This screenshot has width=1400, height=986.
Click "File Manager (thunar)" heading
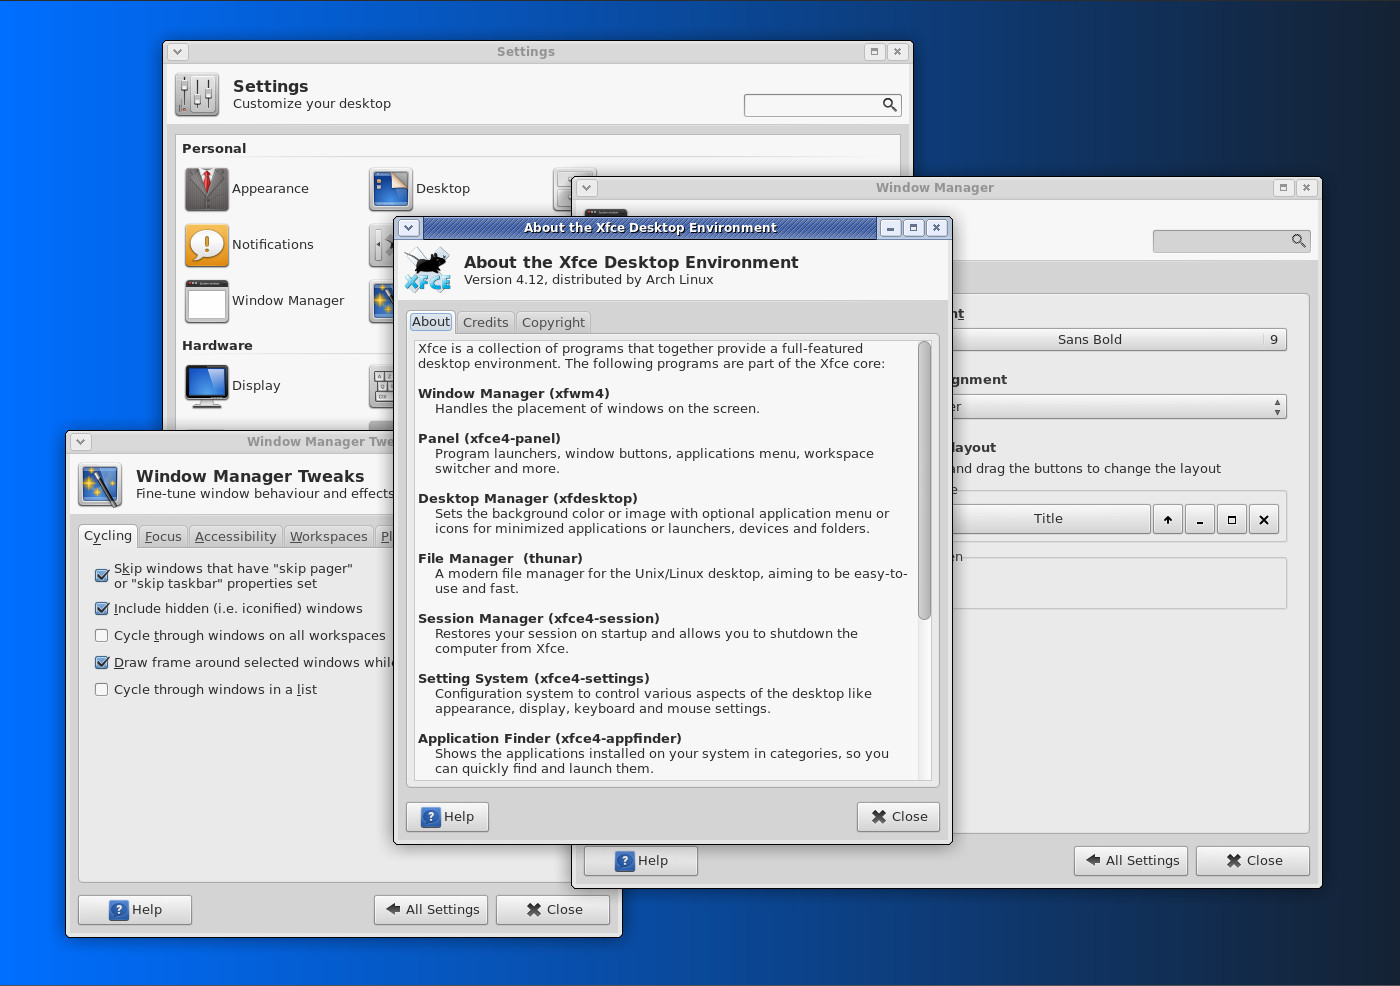pos(500,559)
